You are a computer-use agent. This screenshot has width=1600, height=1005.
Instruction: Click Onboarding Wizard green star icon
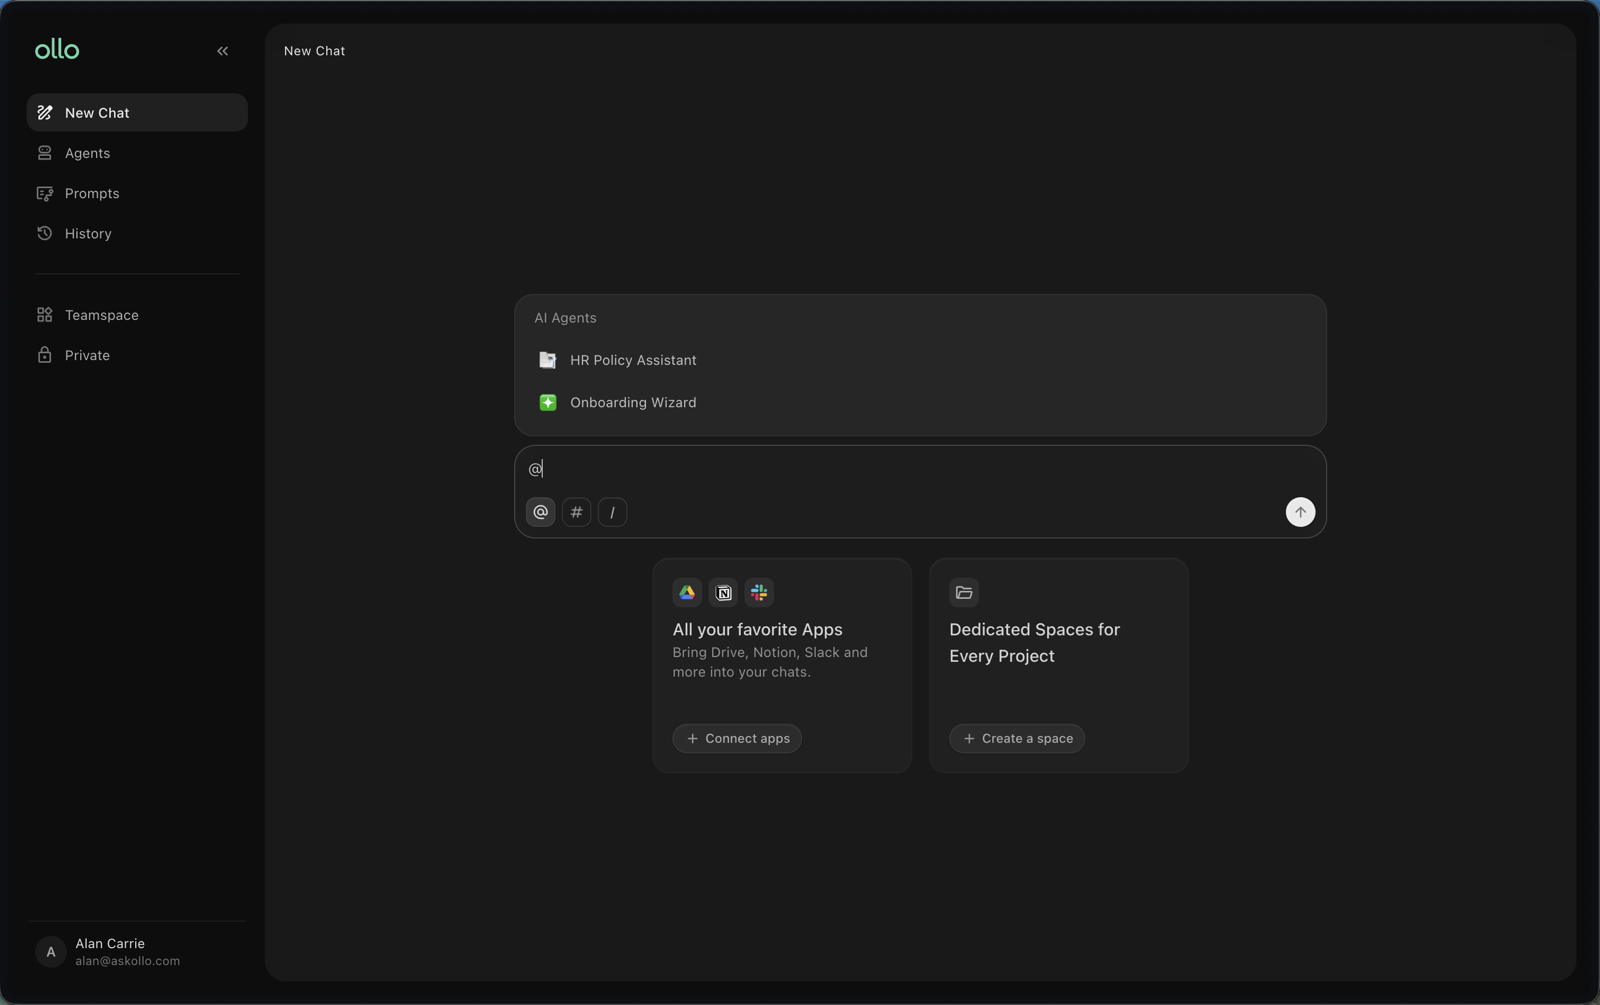(548, 402)
